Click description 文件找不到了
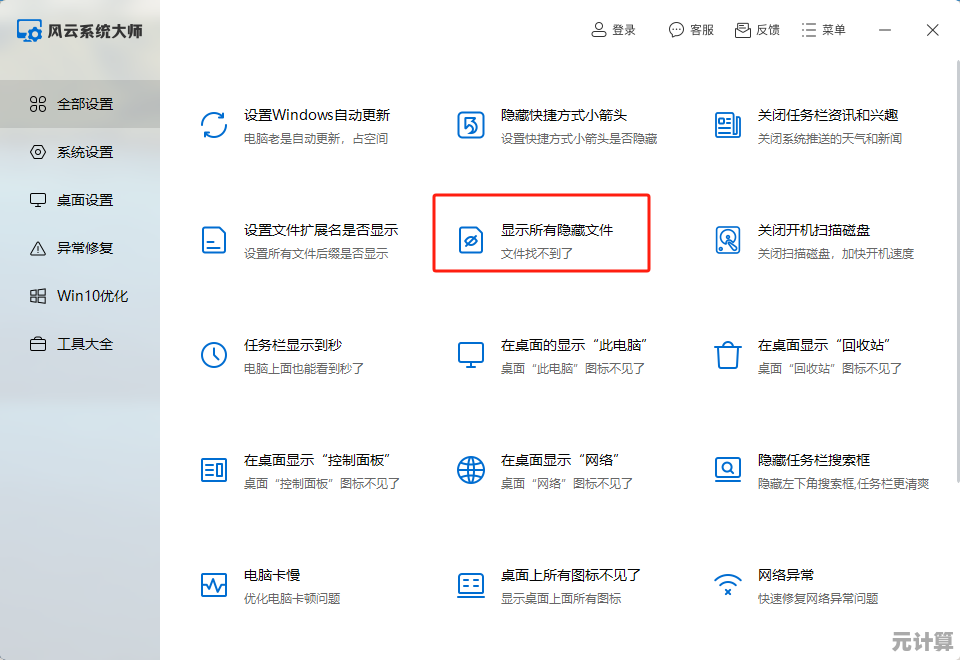960x660 pixels. (537, 254)
